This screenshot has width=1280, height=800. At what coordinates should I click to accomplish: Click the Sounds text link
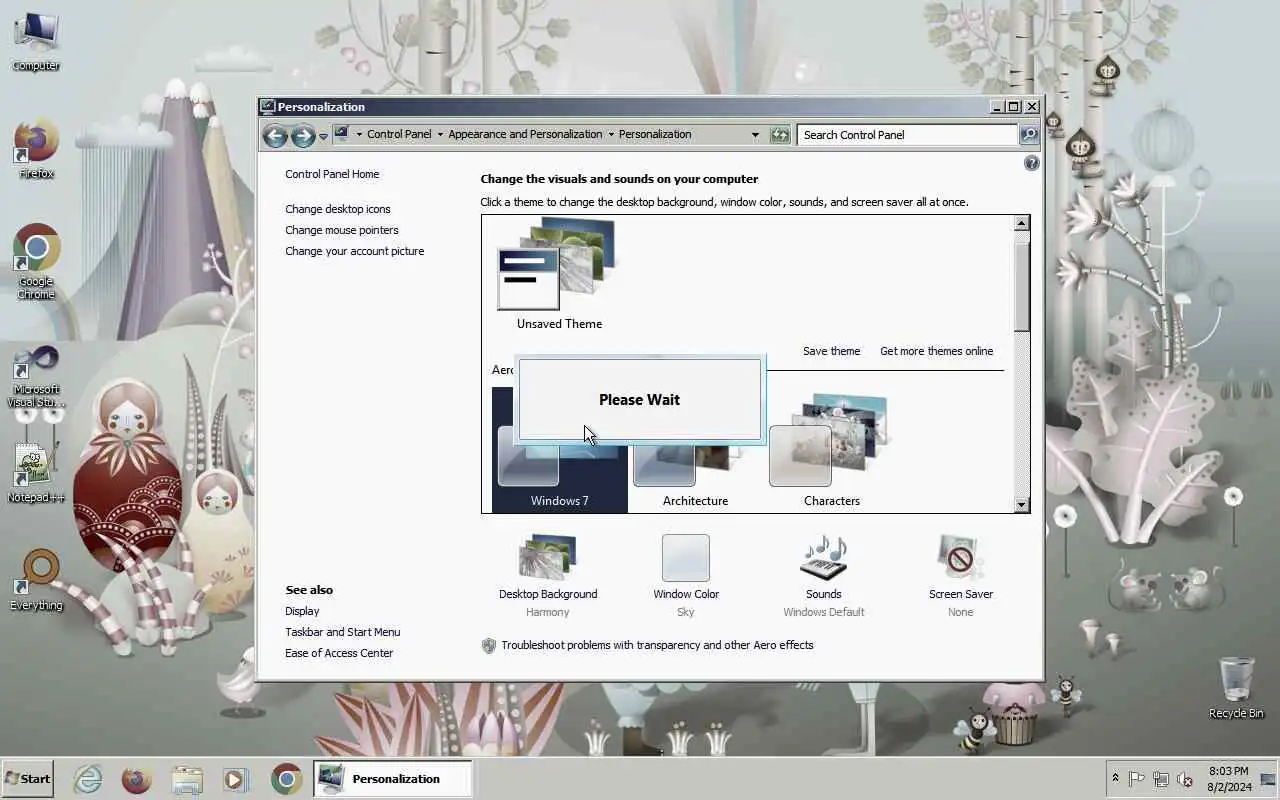point(823,594)
